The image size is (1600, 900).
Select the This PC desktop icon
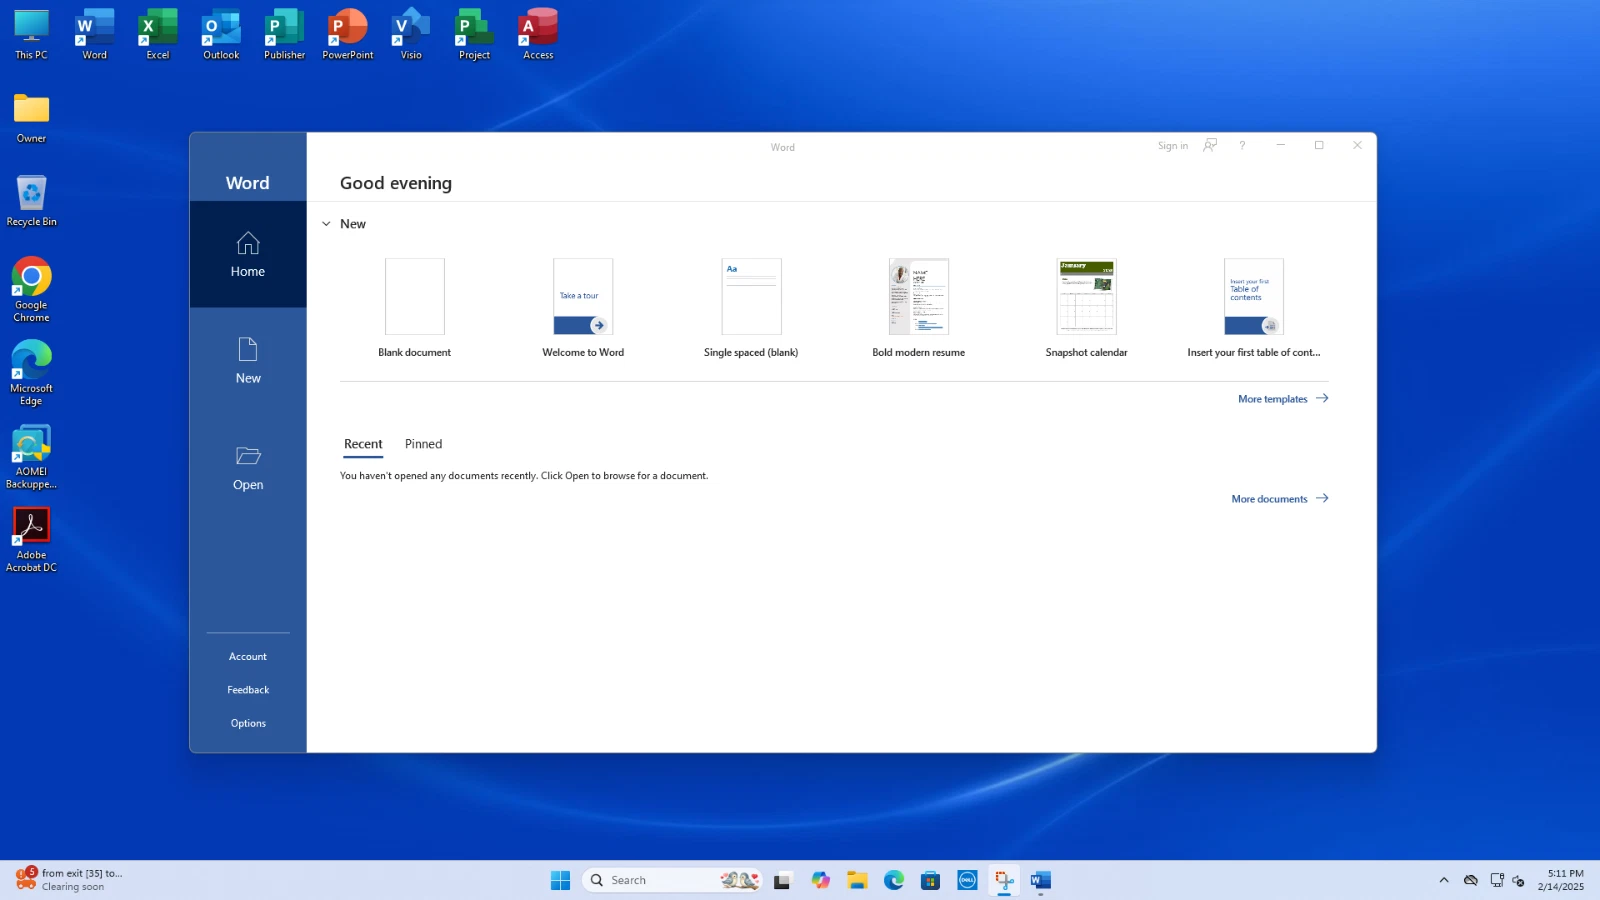(x=31, y=35)
